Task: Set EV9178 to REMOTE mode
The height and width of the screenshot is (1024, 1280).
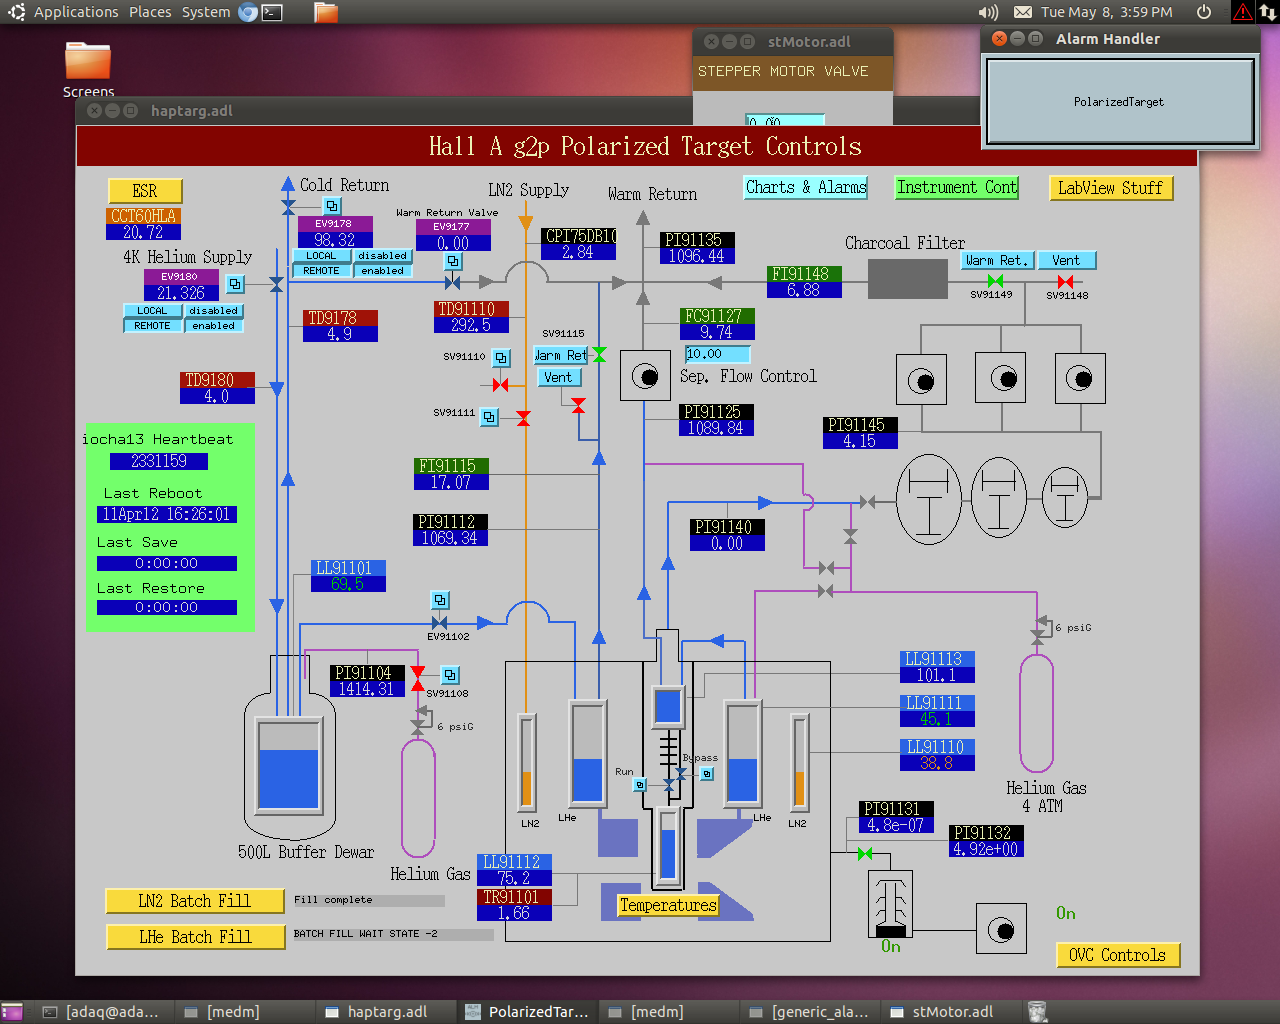Action: pos(321,271)
